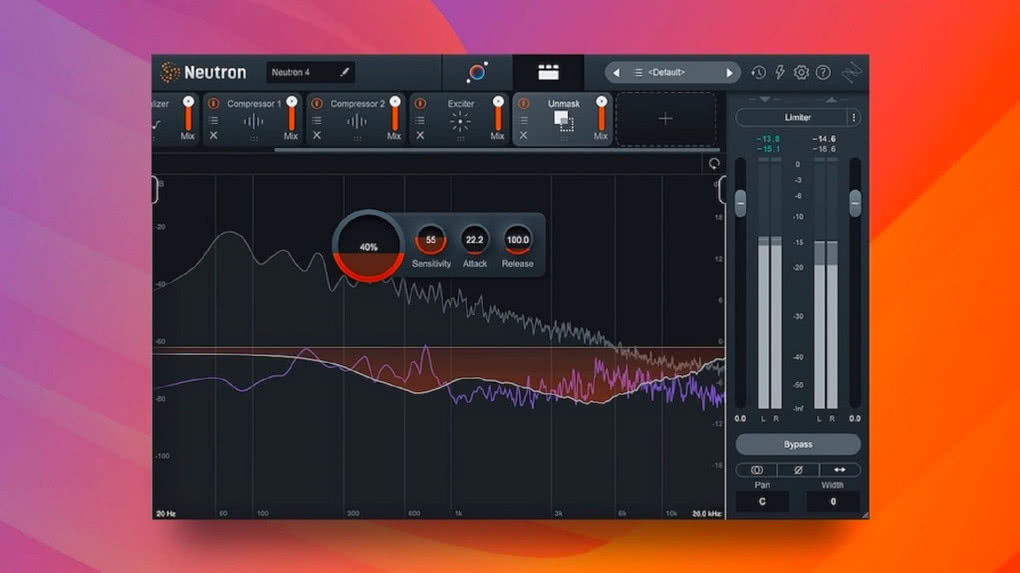This screenshot has width=1020, height=573.
Task: Click the Unmask Mix slider
Action: coord(602,114)
